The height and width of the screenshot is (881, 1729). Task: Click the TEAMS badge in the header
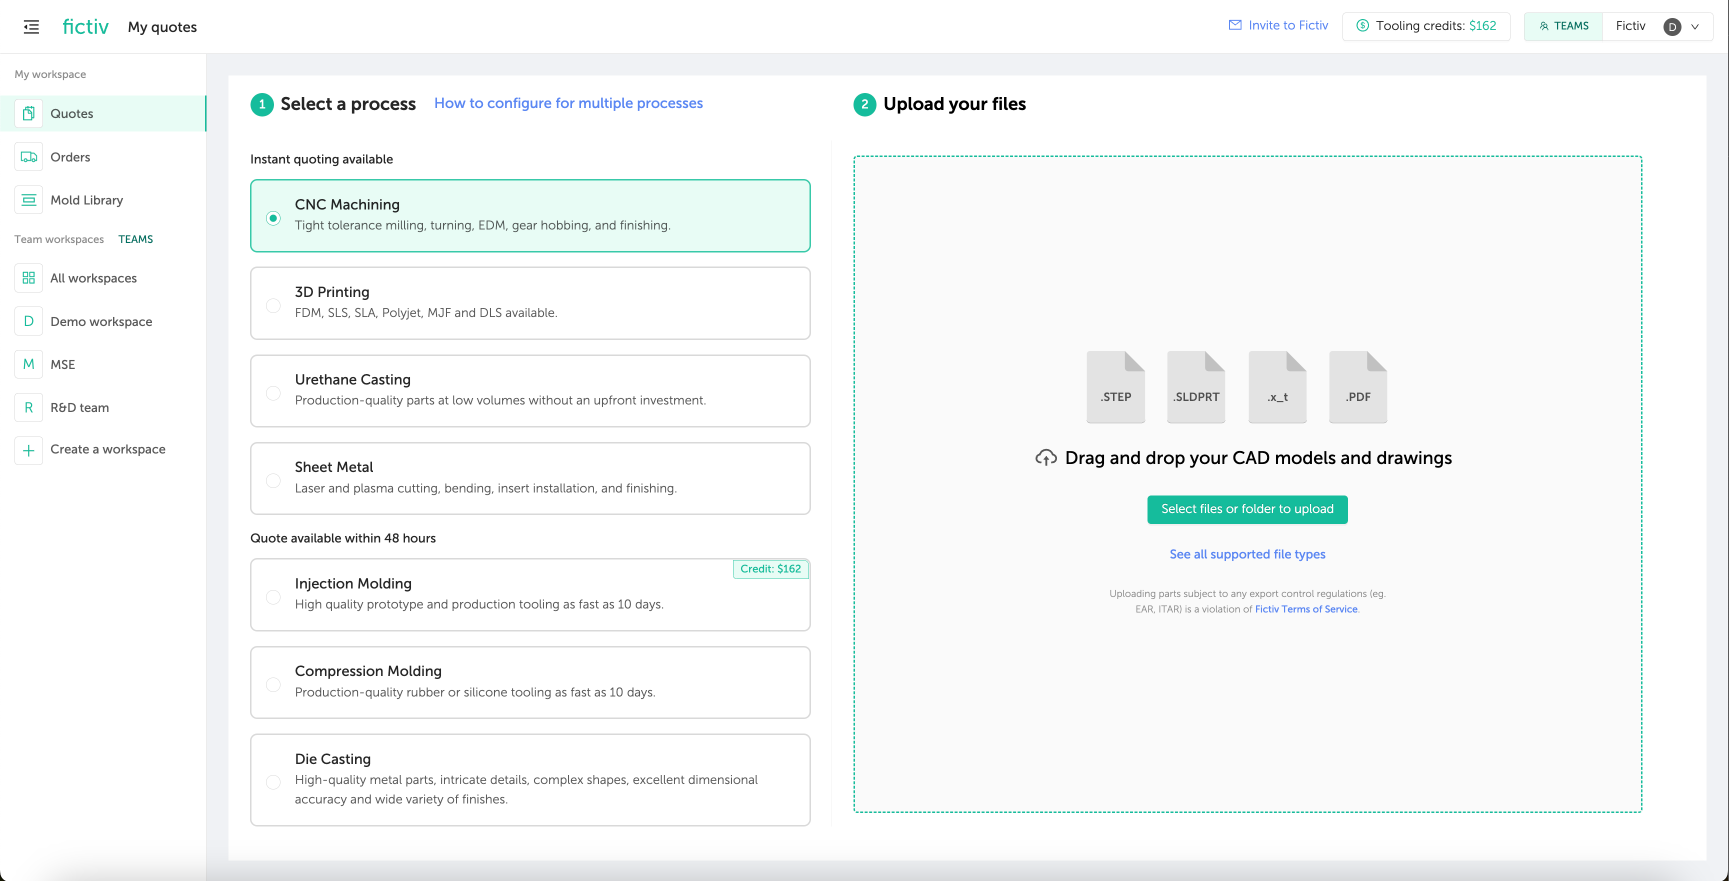pyautogui.click(x=1563, y=26)
